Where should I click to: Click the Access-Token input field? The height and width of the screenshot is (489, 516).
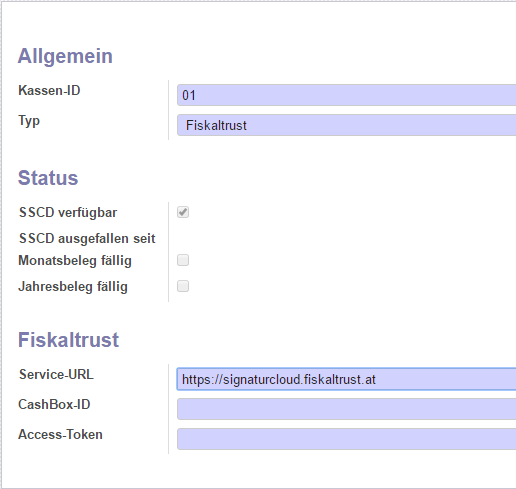pyautogui.click(x=347, y=439)
